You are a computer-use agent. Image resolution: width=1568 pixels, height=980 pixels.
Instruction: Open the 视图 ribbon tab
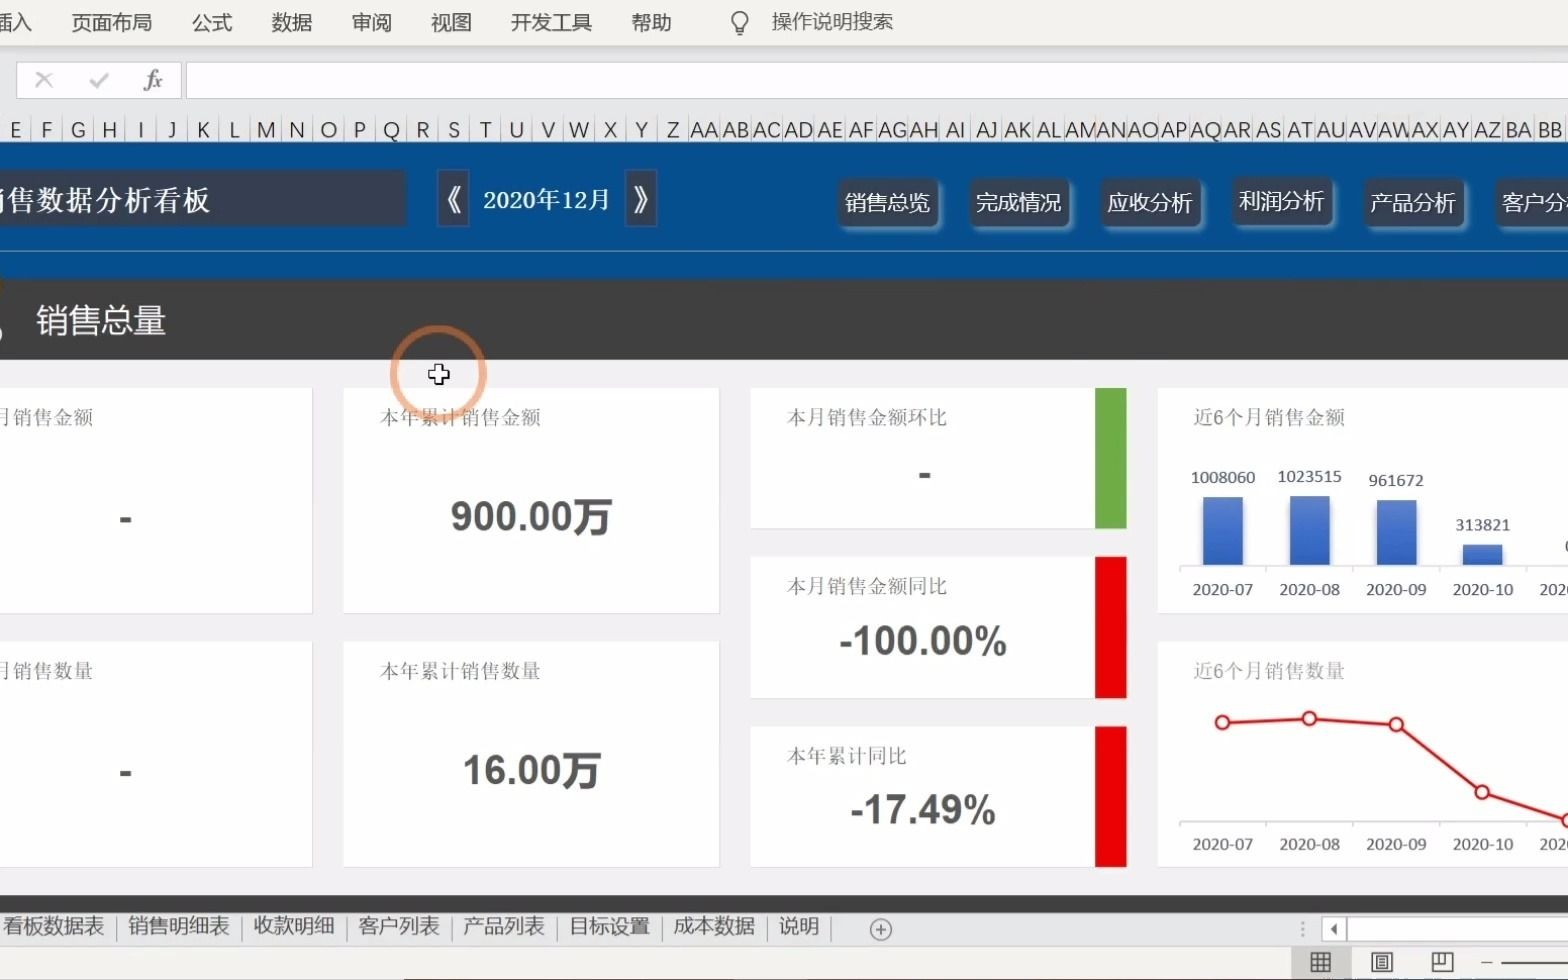(451, 22)
